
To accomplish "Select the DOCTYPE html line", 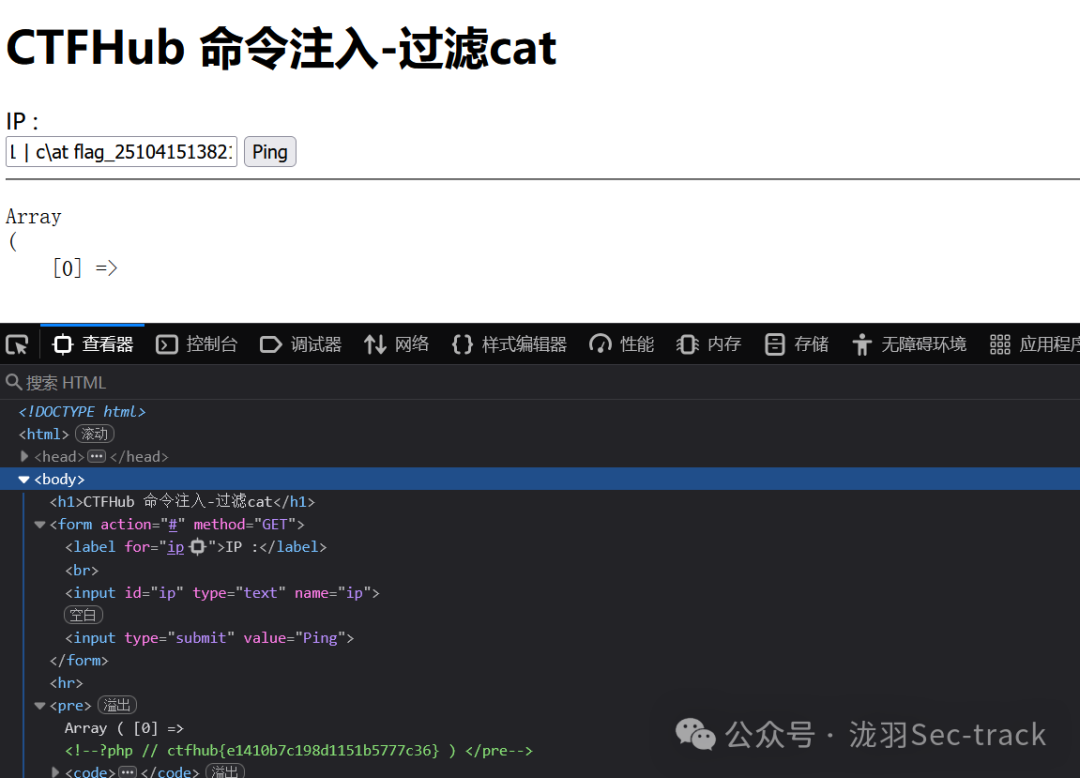I will (82, 412).
